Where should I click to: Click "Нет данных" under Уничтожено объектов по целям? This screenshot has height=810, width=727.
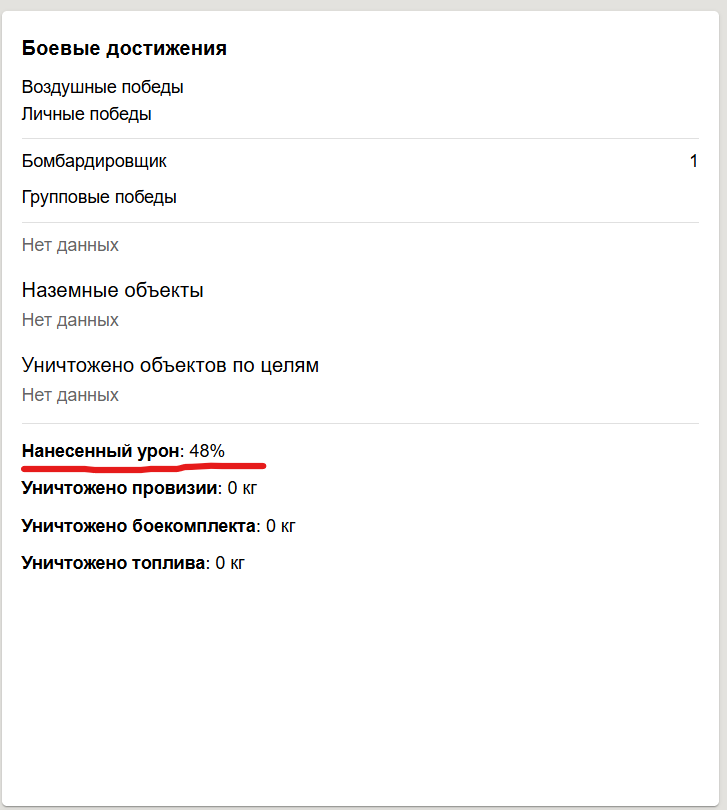click(x=70, y=395)
